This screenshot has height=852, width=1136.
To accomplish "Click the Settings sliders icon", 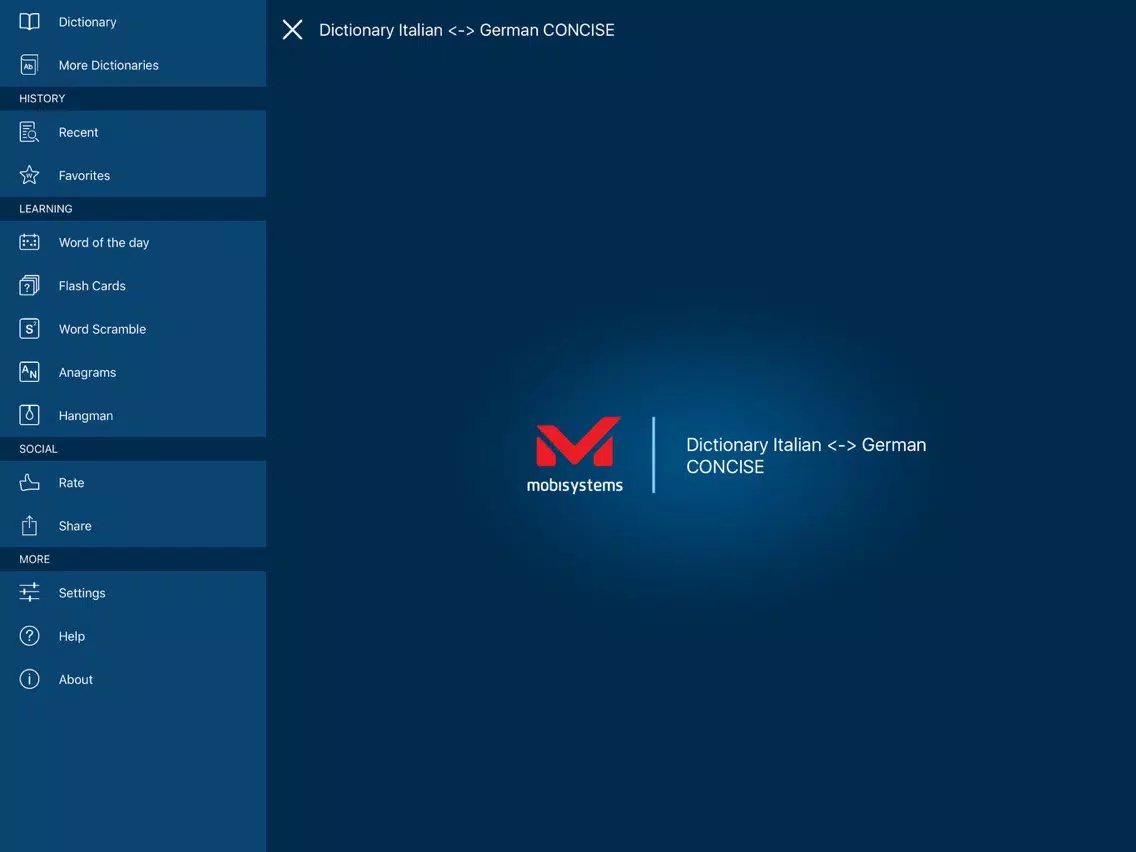I will tap(29, 592).
